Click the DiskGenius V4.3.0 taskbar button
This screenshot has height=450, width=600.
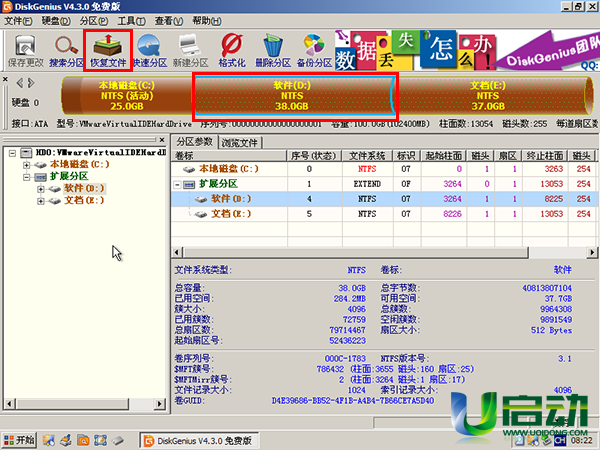pos(199,440)
